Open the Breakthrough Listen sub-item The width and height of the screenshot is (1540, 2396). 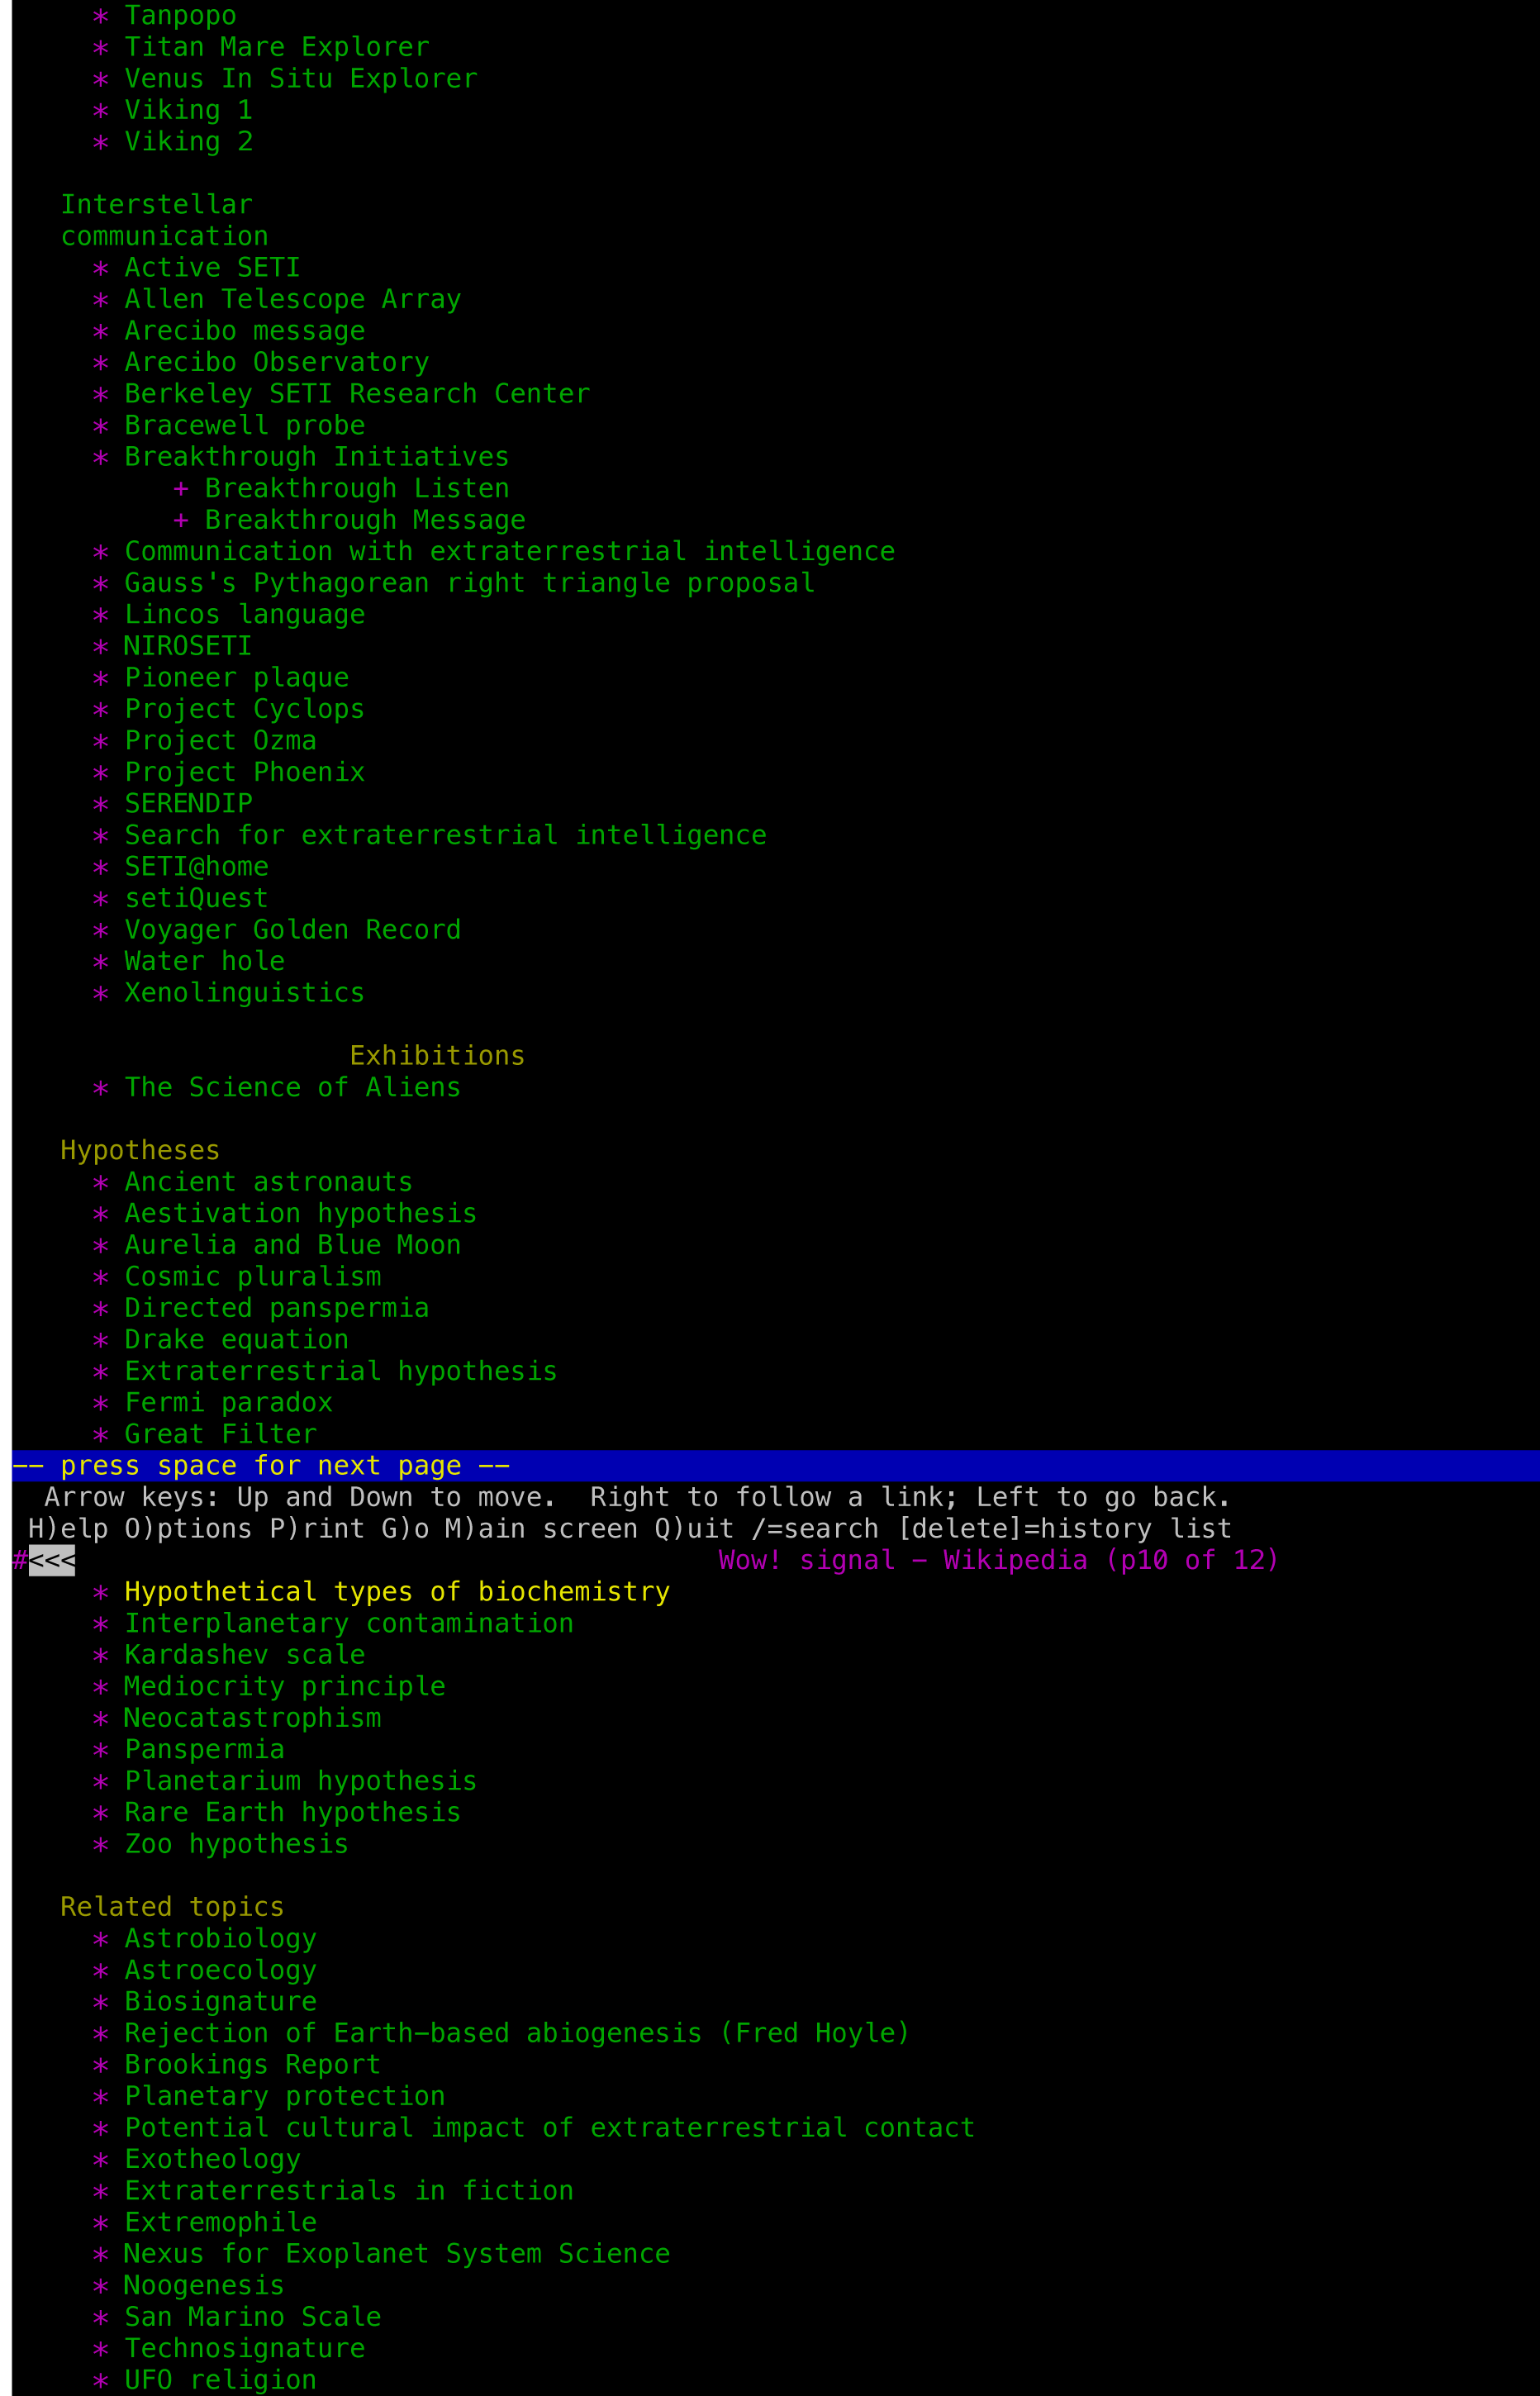pos(357,488)
